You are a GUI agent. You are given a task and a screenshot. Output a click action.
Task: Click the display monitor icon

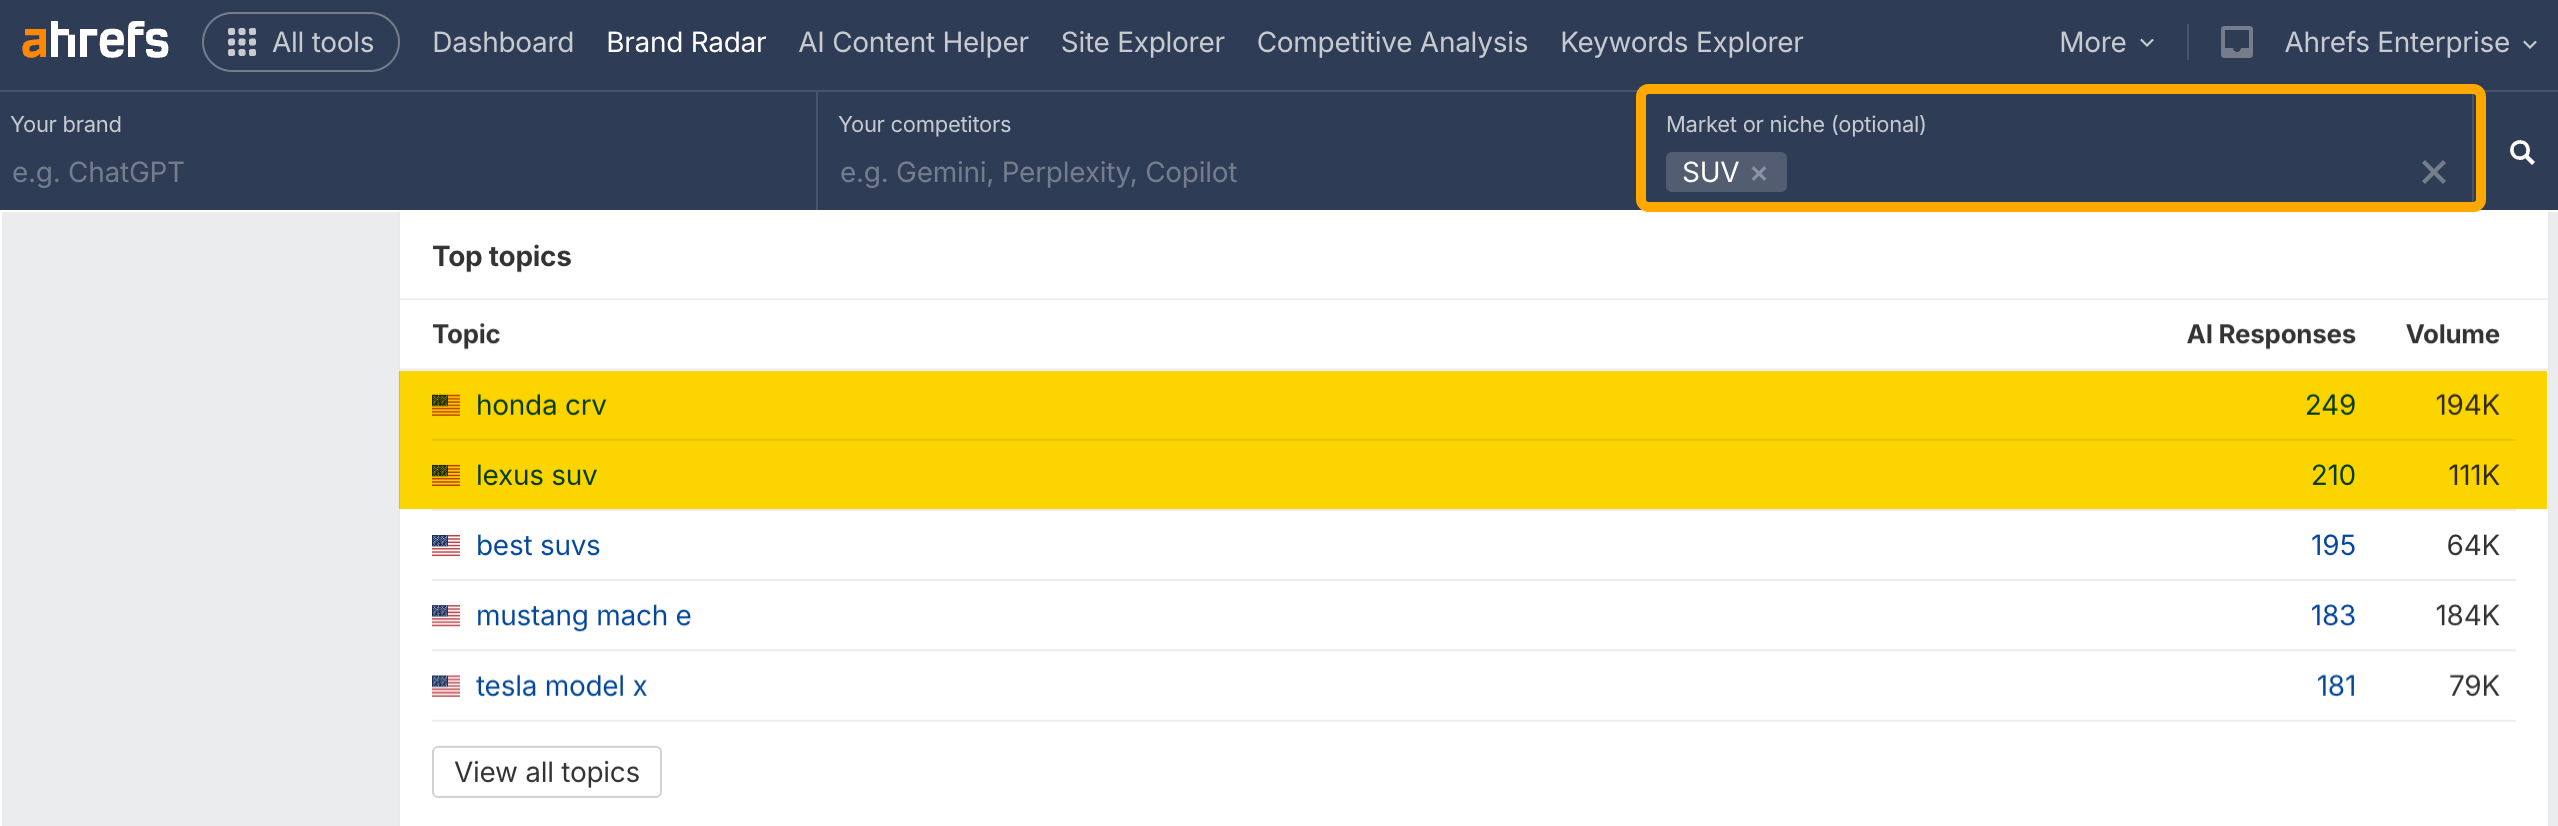(x=2236, y=42)
